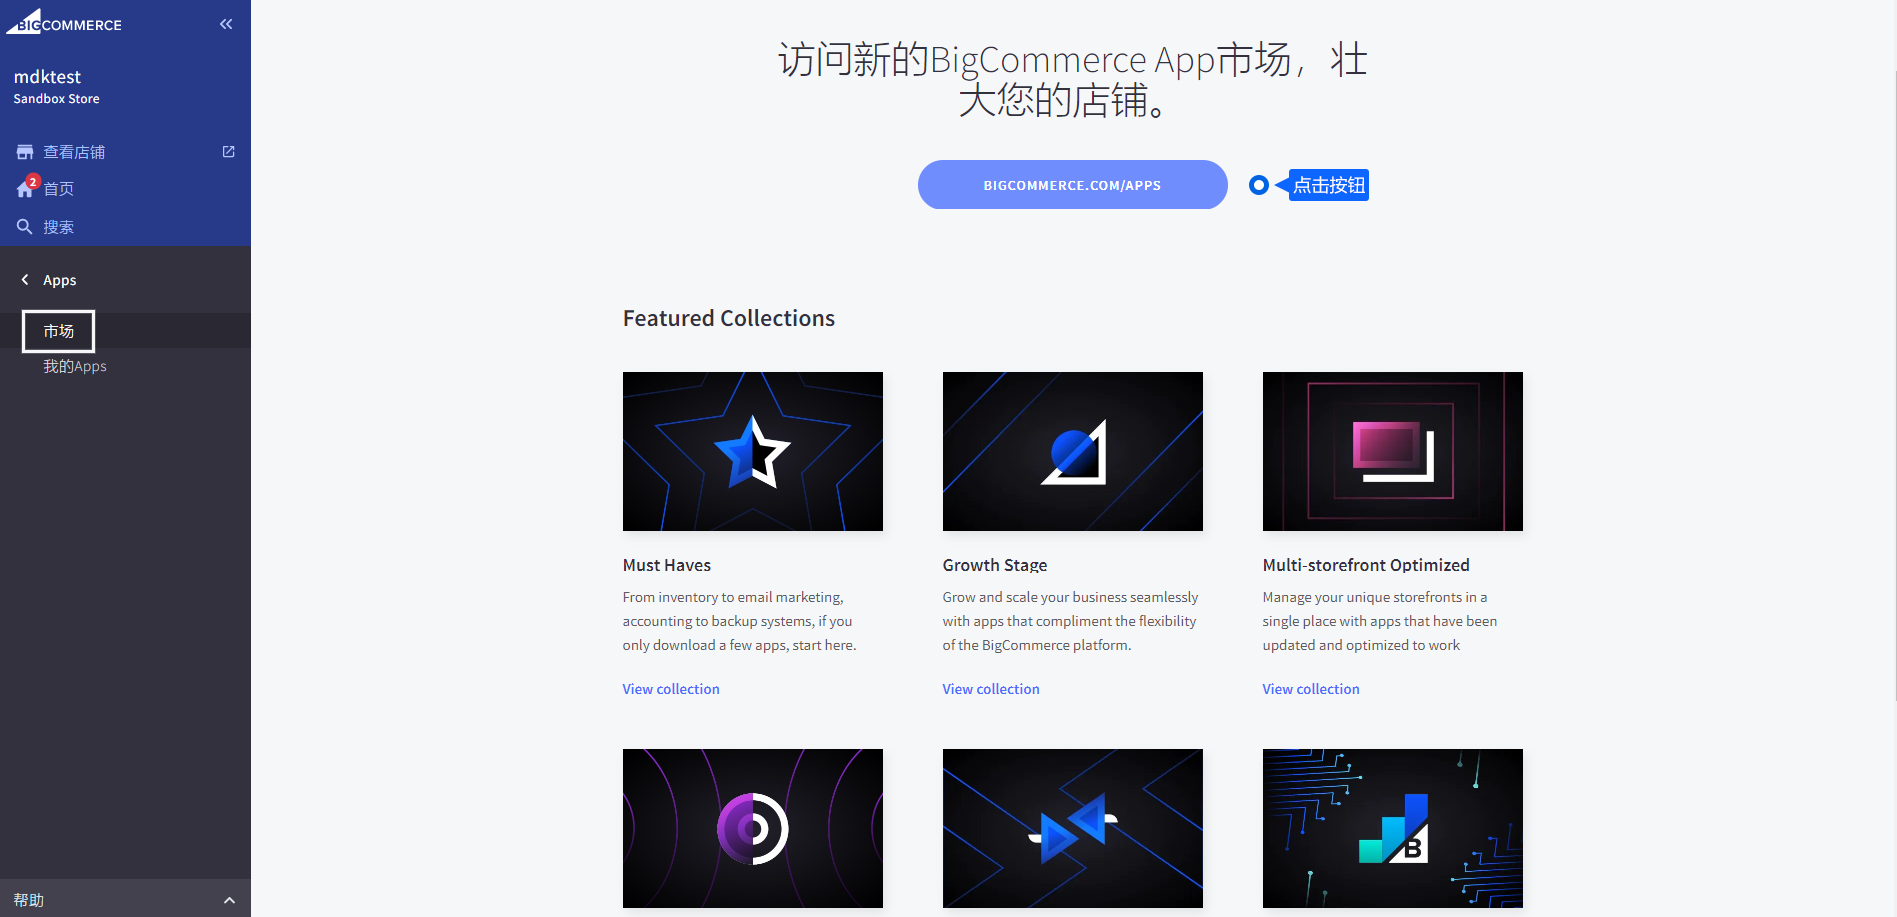The width and height of the screenshot is (1897, 917).
Task: Open View collection link under Growth Stage
Action: [x=991, y=689]
